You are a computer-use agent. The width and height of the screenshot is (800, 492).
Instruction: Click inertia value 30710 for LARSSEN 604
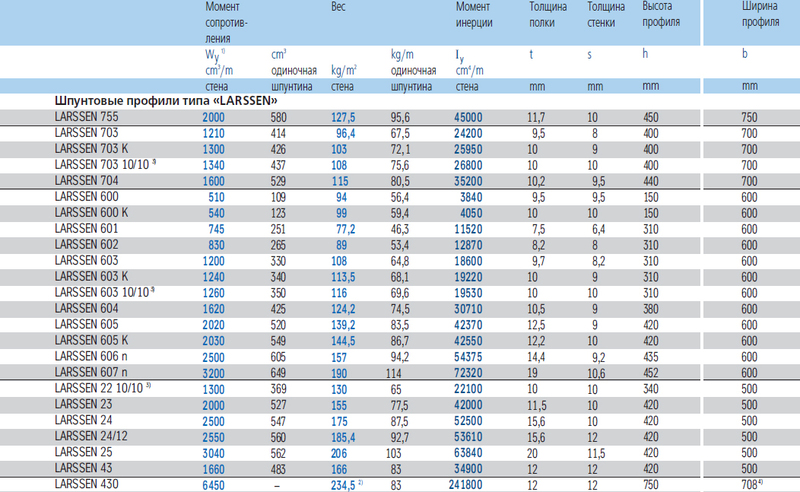[468, 309]
